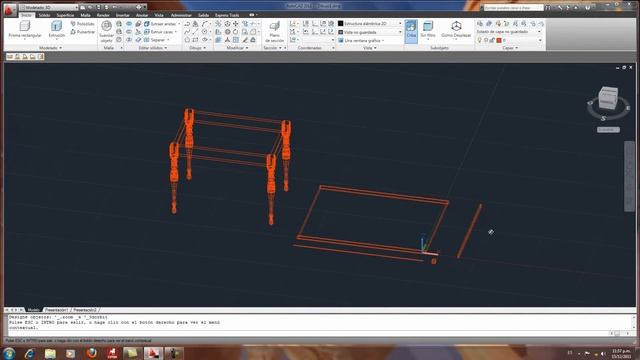Image resolution: width=640 pixels, height=360 pixels.
Task: Open Layer Properties manager icon in Capas
Action: pyautogui.click(x=480, y=24)
